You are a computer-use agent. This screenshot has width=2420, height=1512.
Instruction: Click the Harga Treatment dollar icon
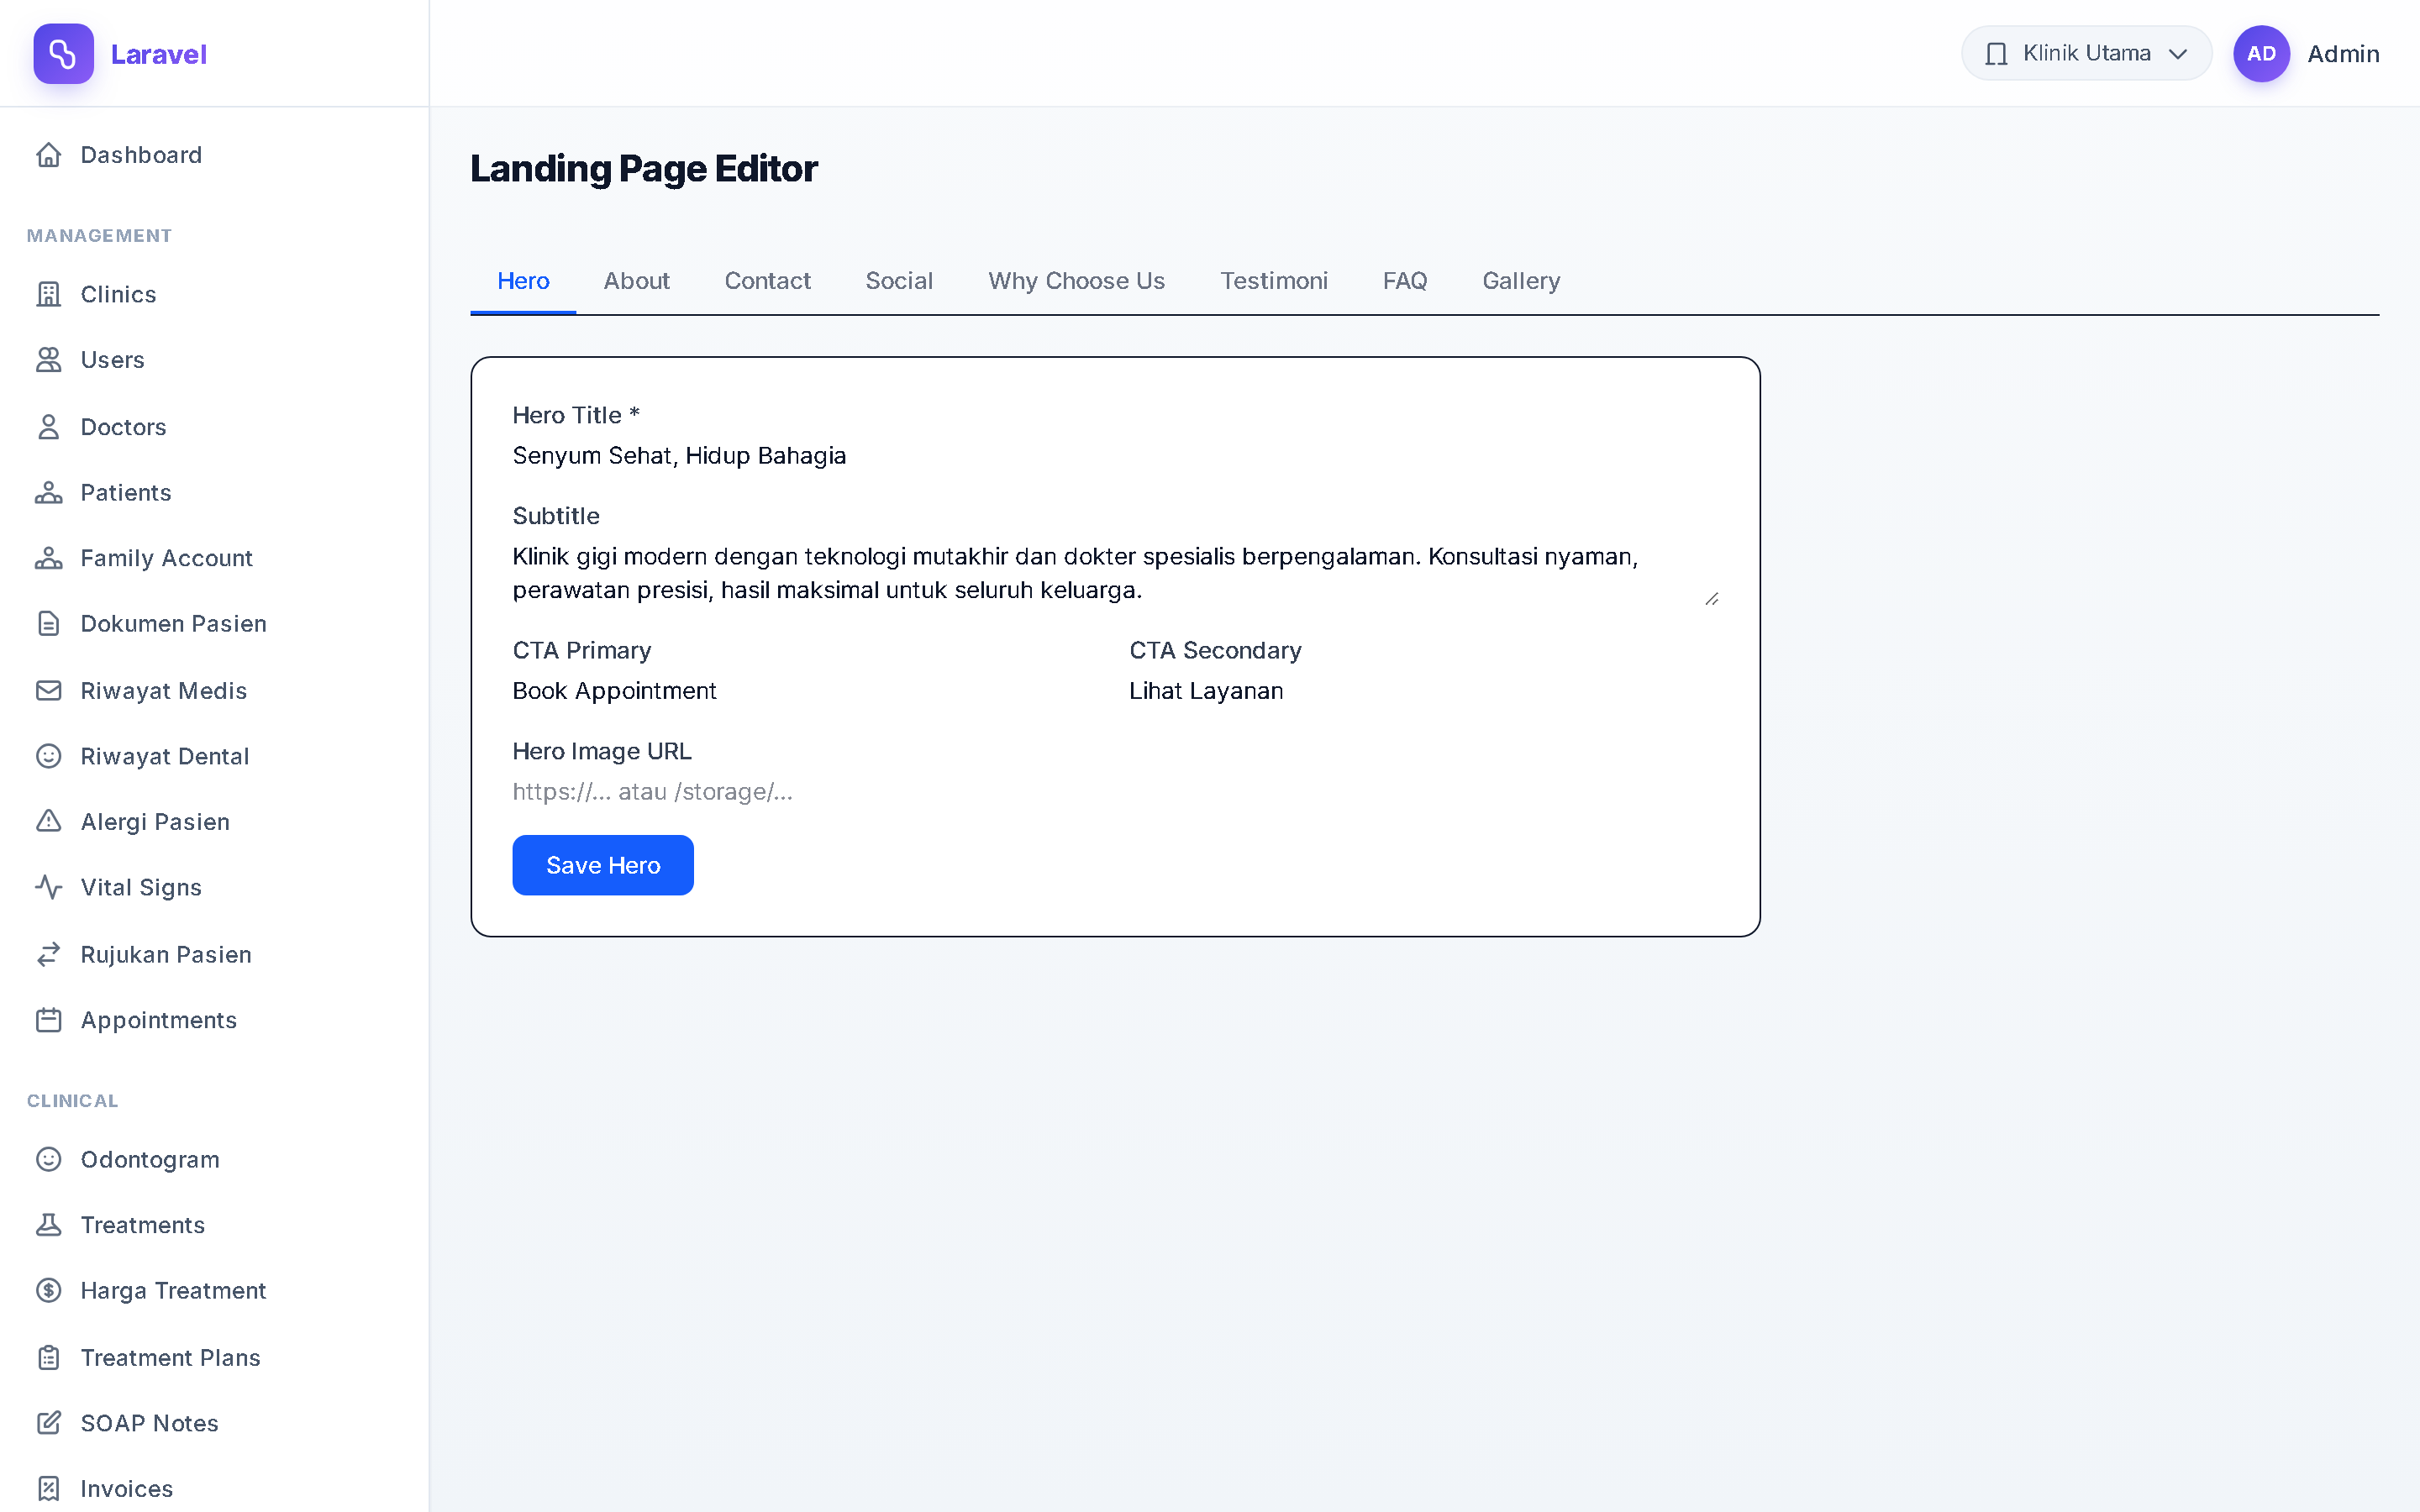(49, 1291)
